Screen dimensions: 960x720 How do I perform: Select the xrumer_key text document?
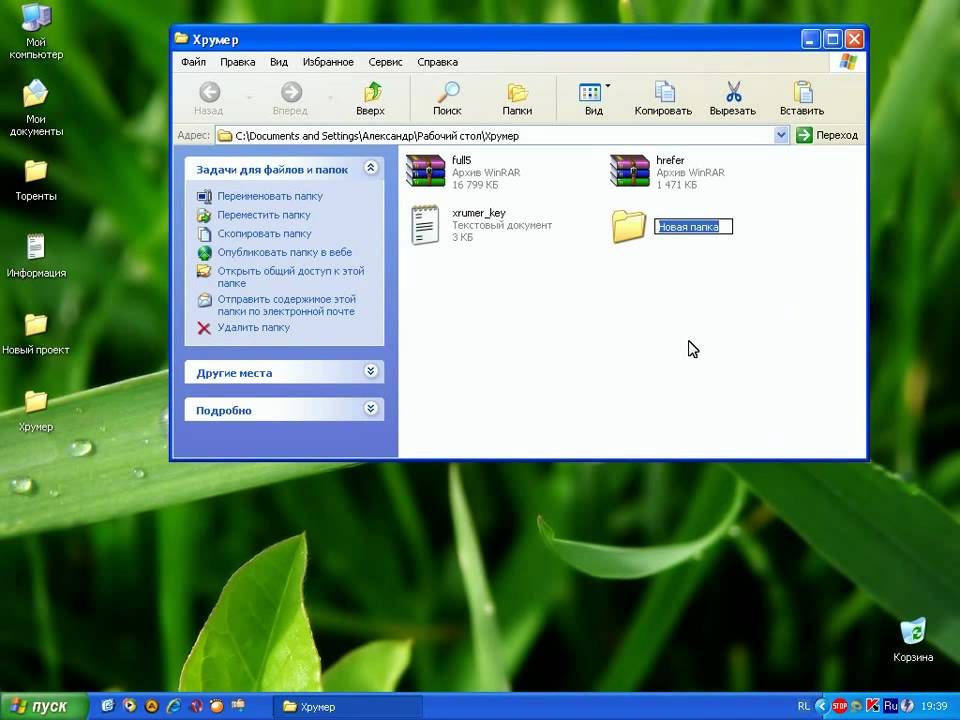[425, 225]
